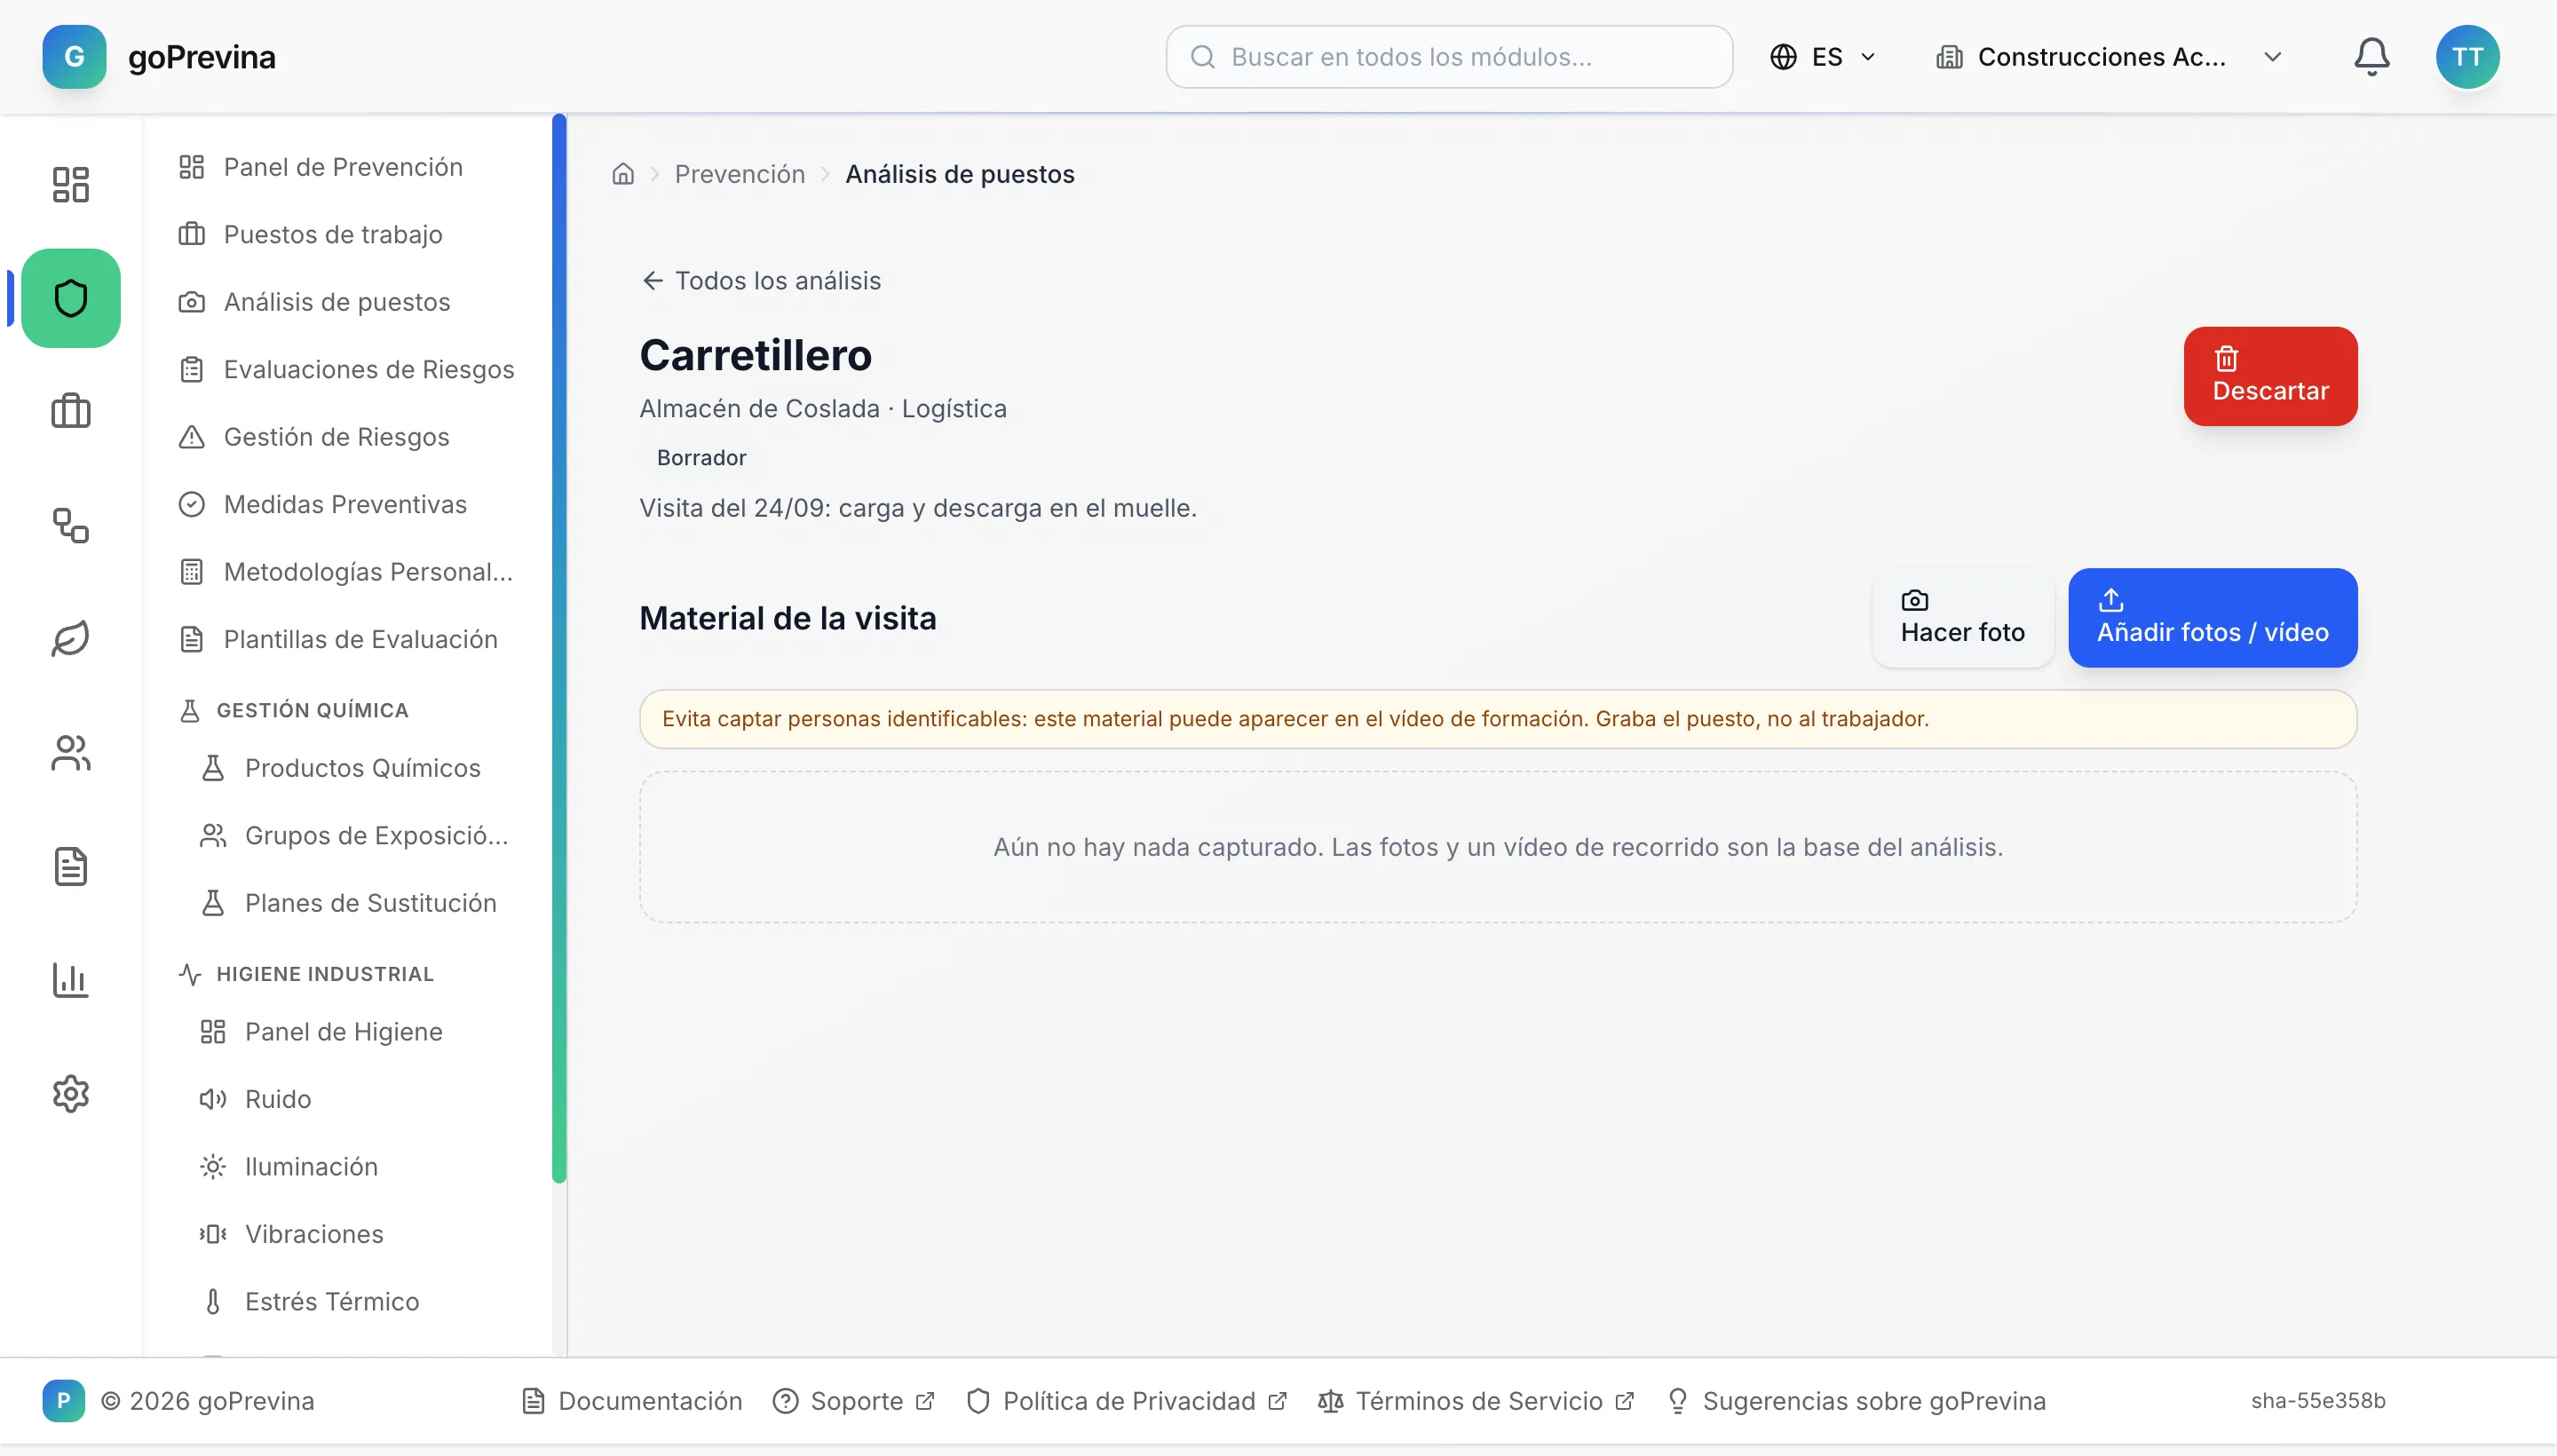Image resolution: width=2557 pixels, height=1456 pixels.
Task: Open Análisis de puestos menu item
Action: pyautogui.click(x=348, y=302)
